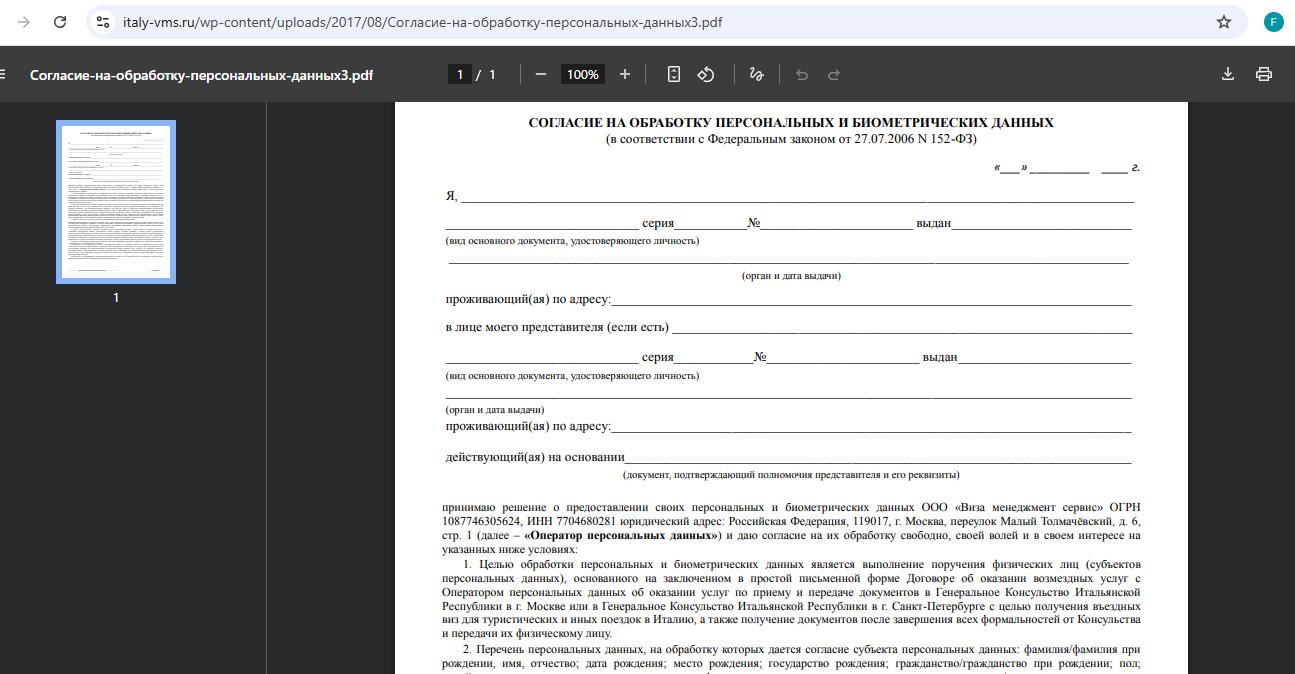This screenshot has width=1295, height=674.
Task: Click the zoom in icon
Action: click(x=624, y=73)
